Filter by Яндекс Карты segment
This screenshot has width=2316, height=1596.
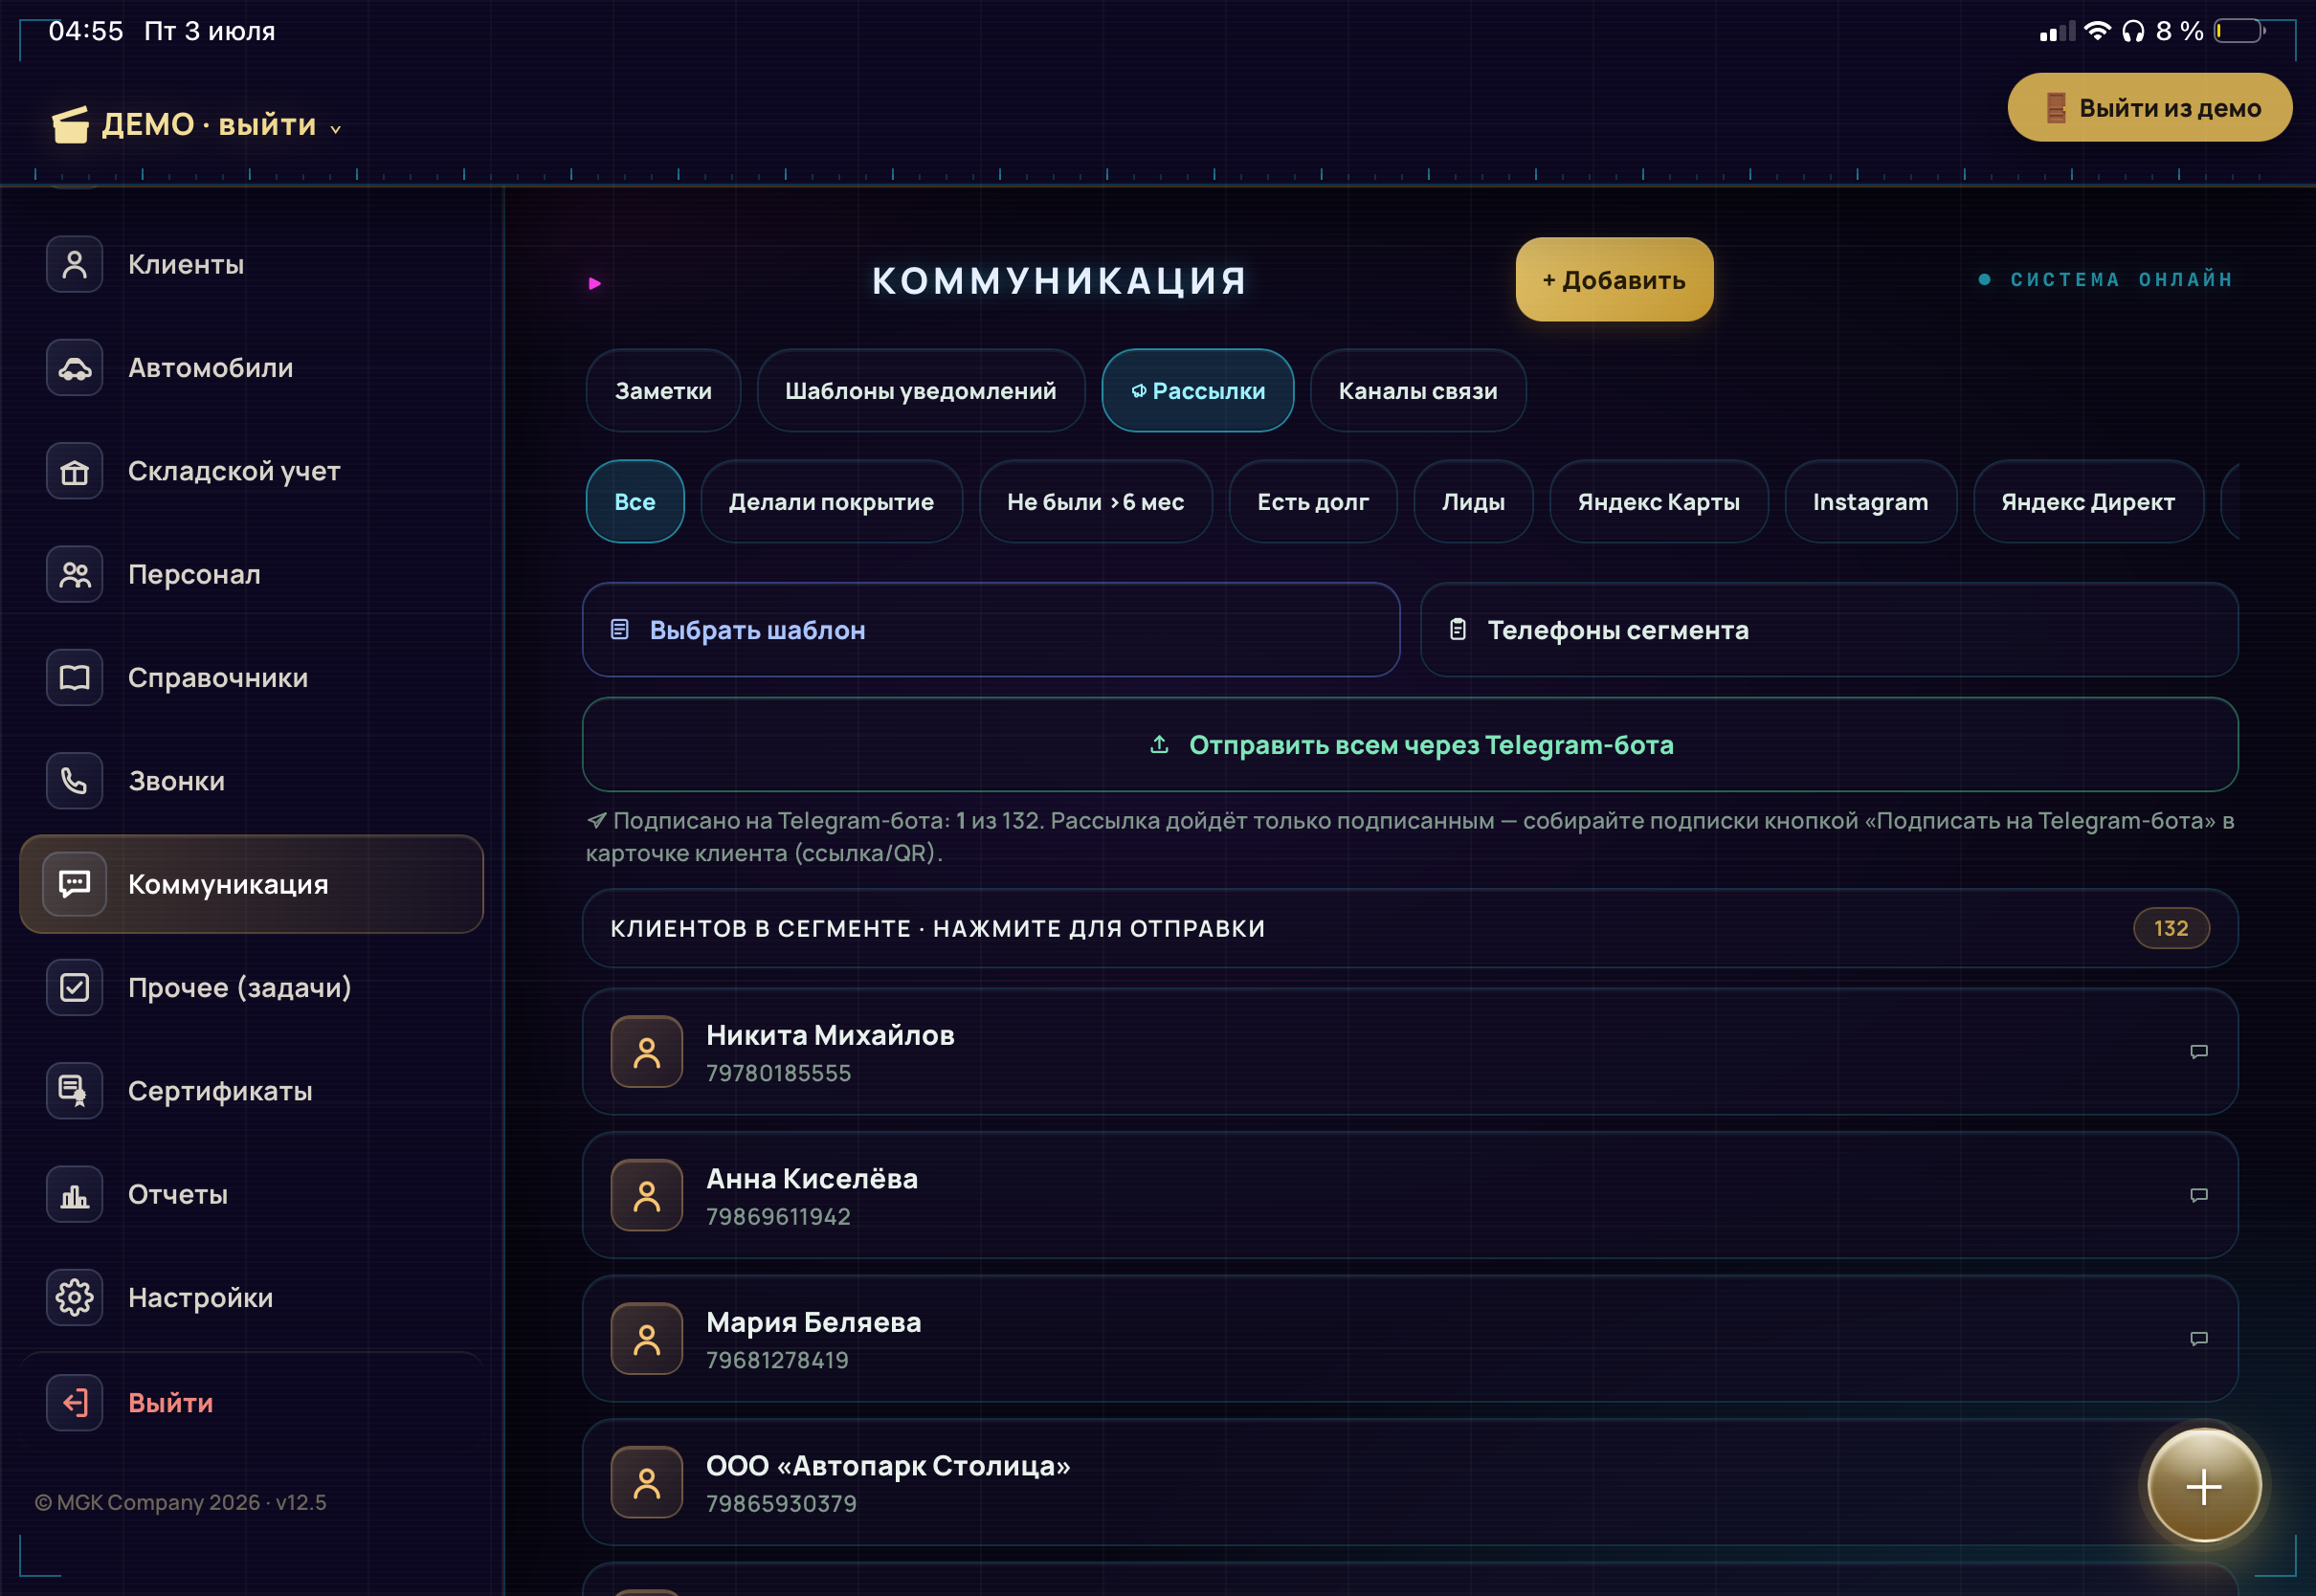point(1658,501)
